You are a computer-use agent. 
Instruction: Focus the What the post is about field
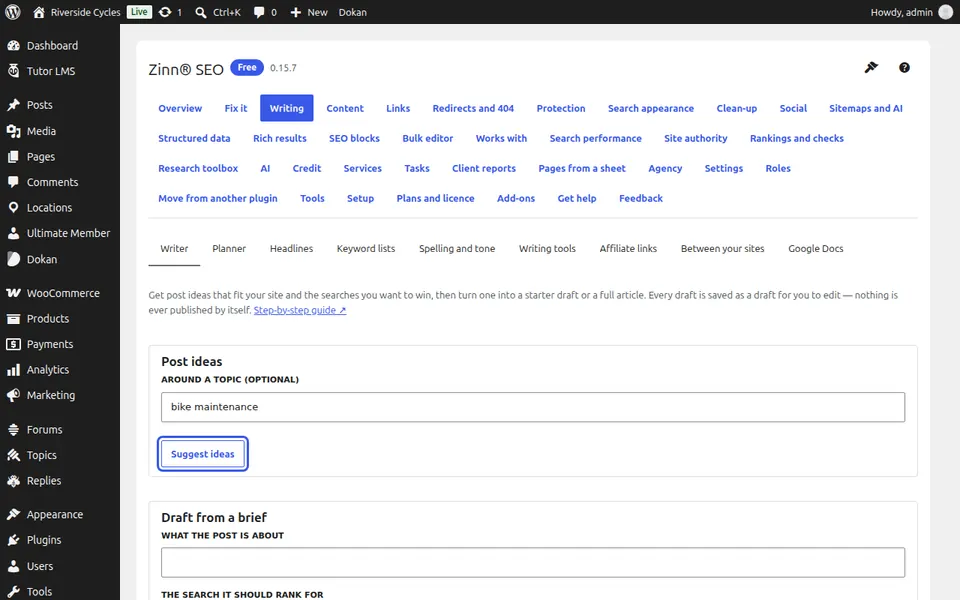[x=533, y=562]
